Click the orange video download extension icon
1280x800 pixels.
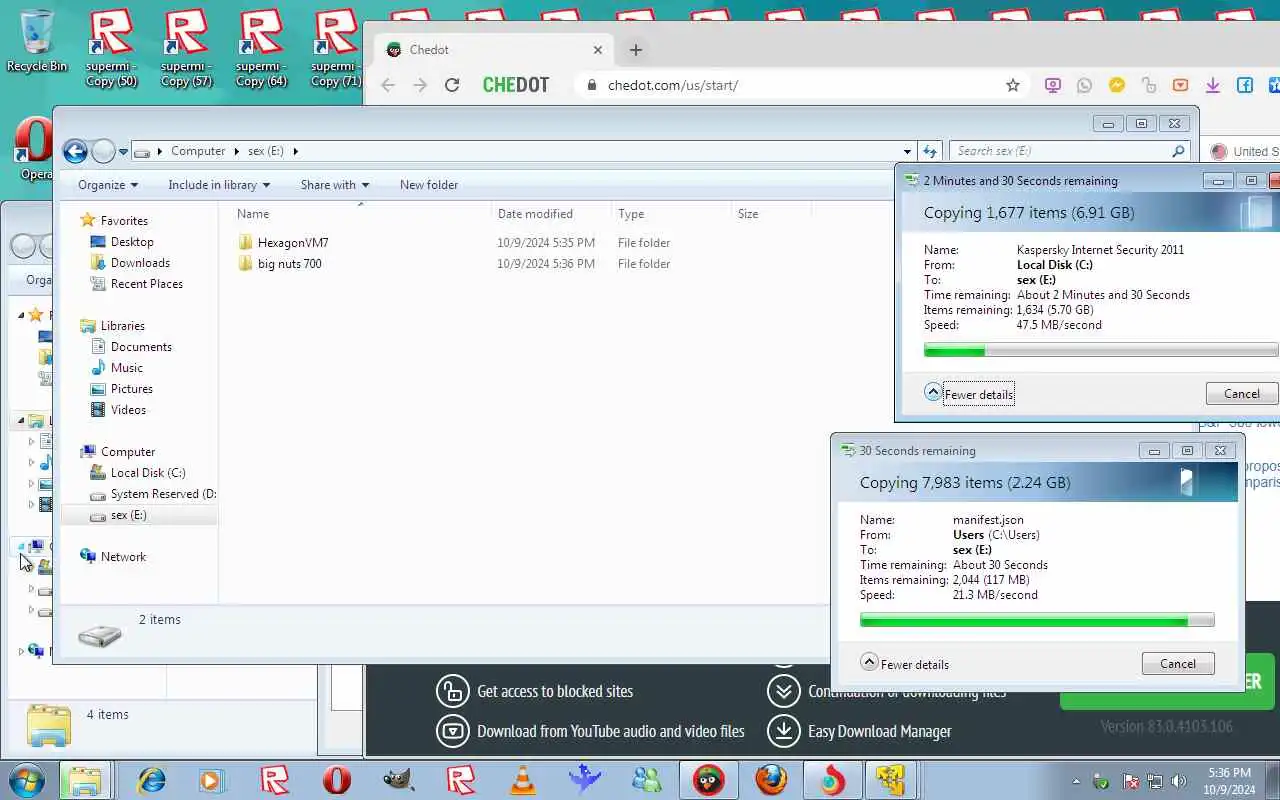[1181, 85]
